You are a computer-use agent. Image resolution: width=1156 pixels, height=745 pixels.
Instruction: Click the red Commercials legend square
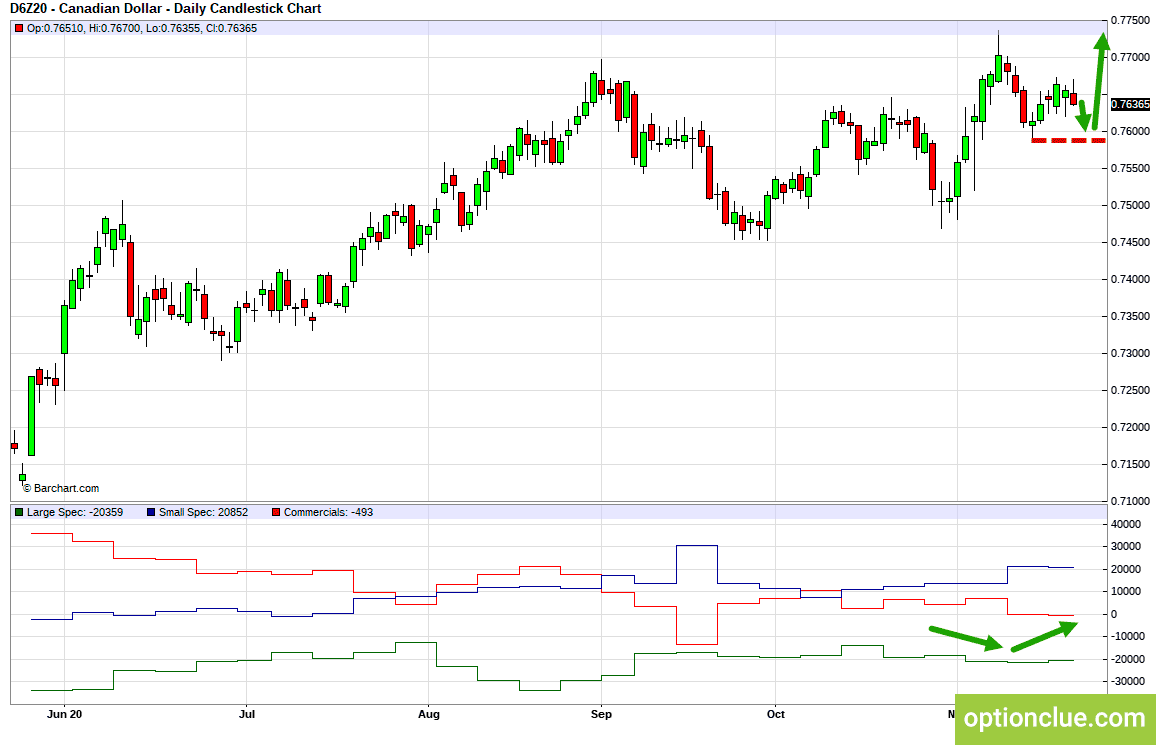coord(276,512)
